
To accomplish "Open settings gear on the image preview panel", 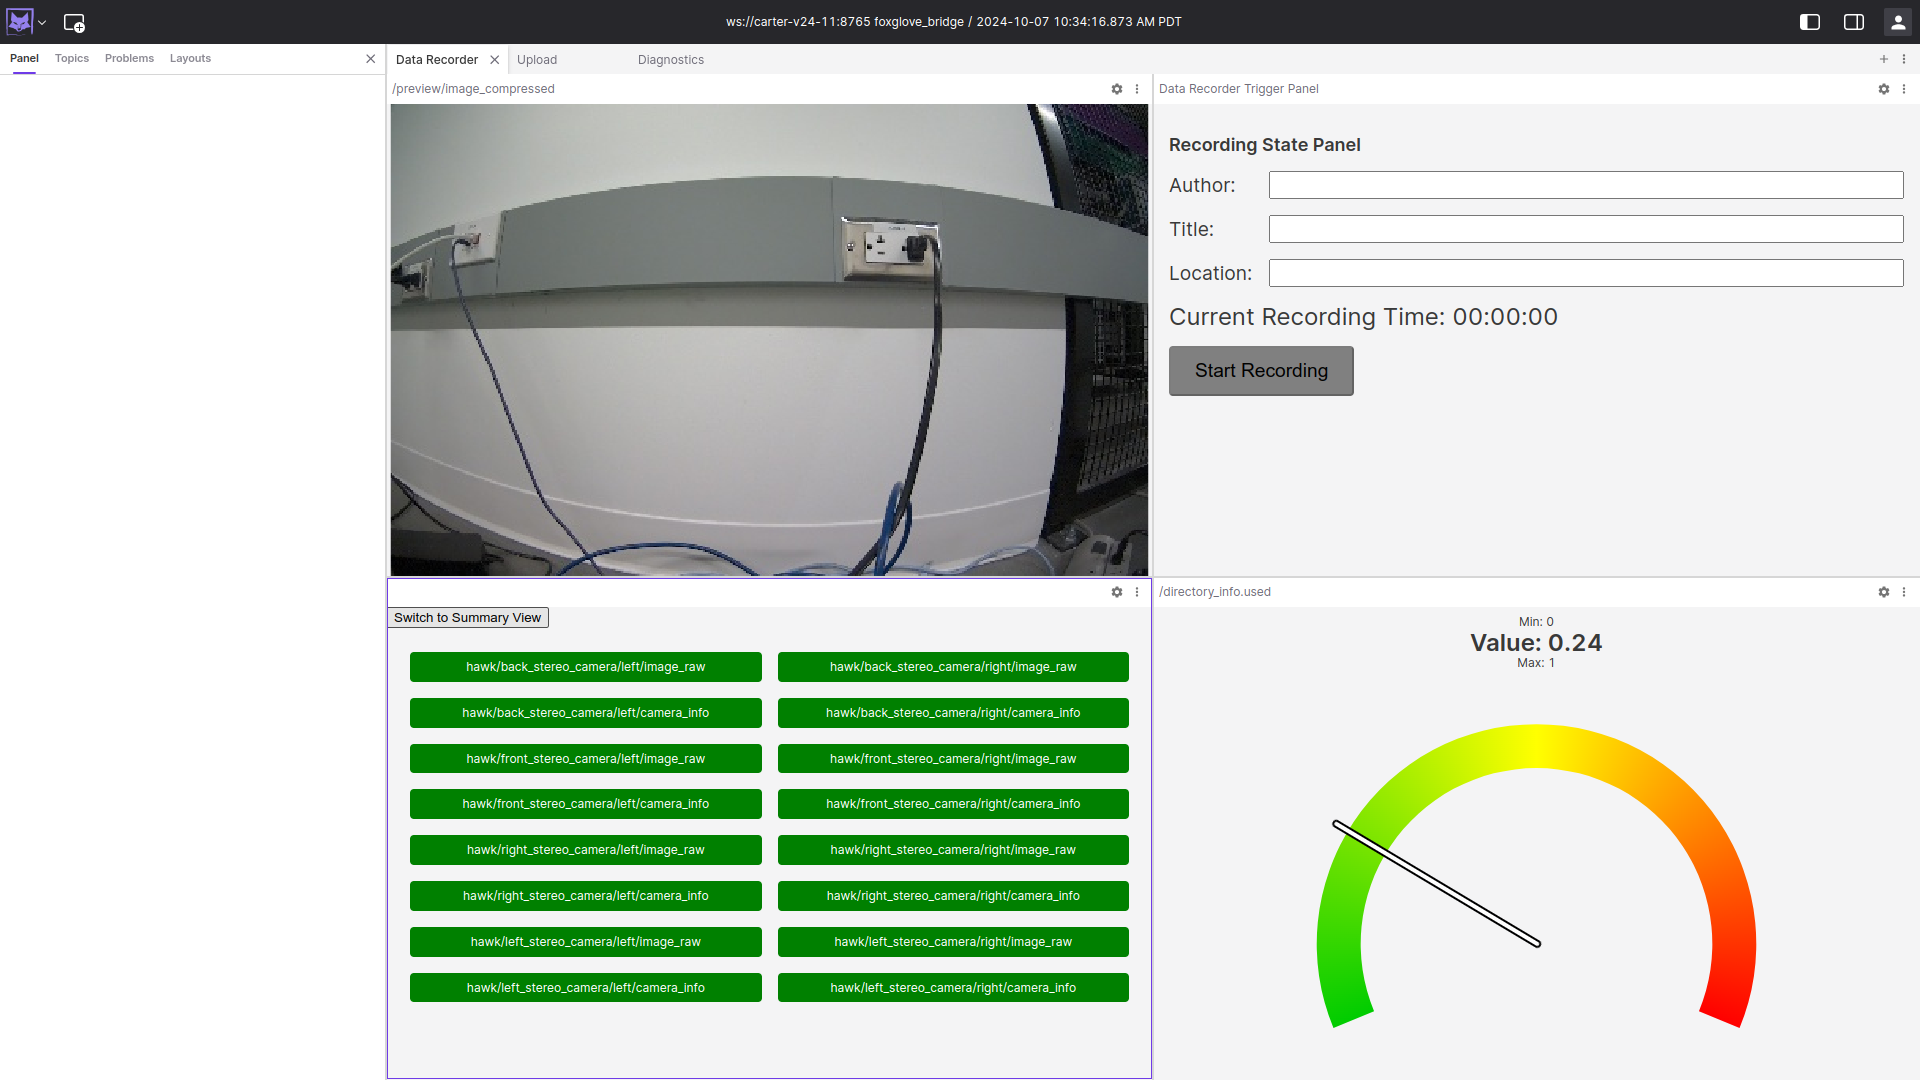I will point(1117,89).
